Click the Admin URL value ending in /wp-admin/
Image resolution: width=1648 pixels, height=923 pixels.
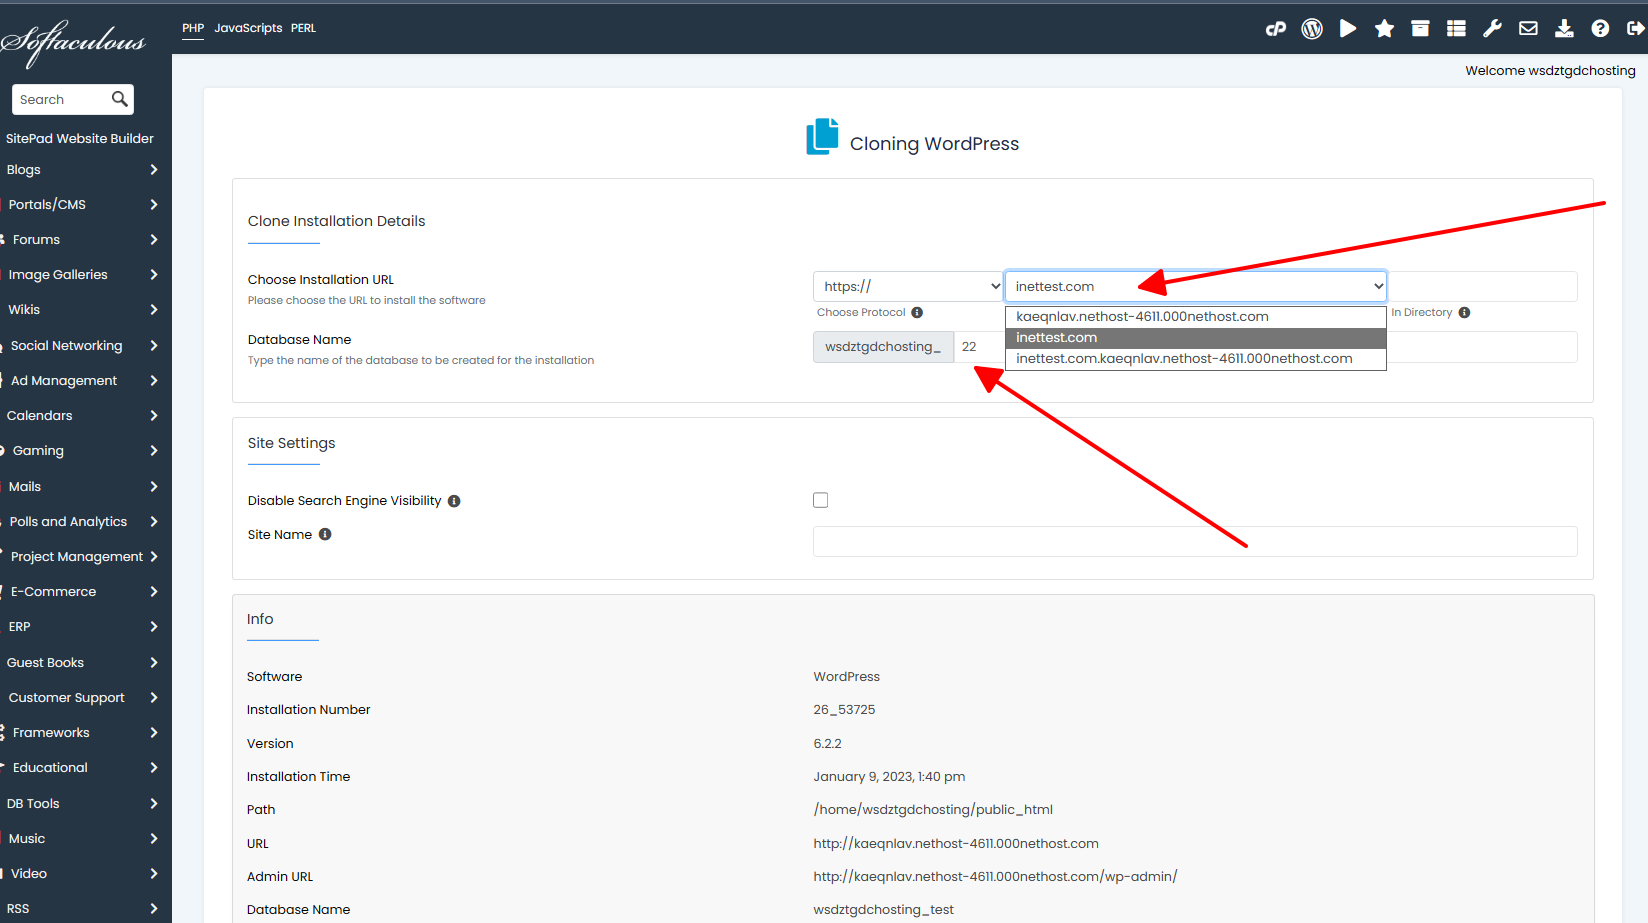coord(995,877)
